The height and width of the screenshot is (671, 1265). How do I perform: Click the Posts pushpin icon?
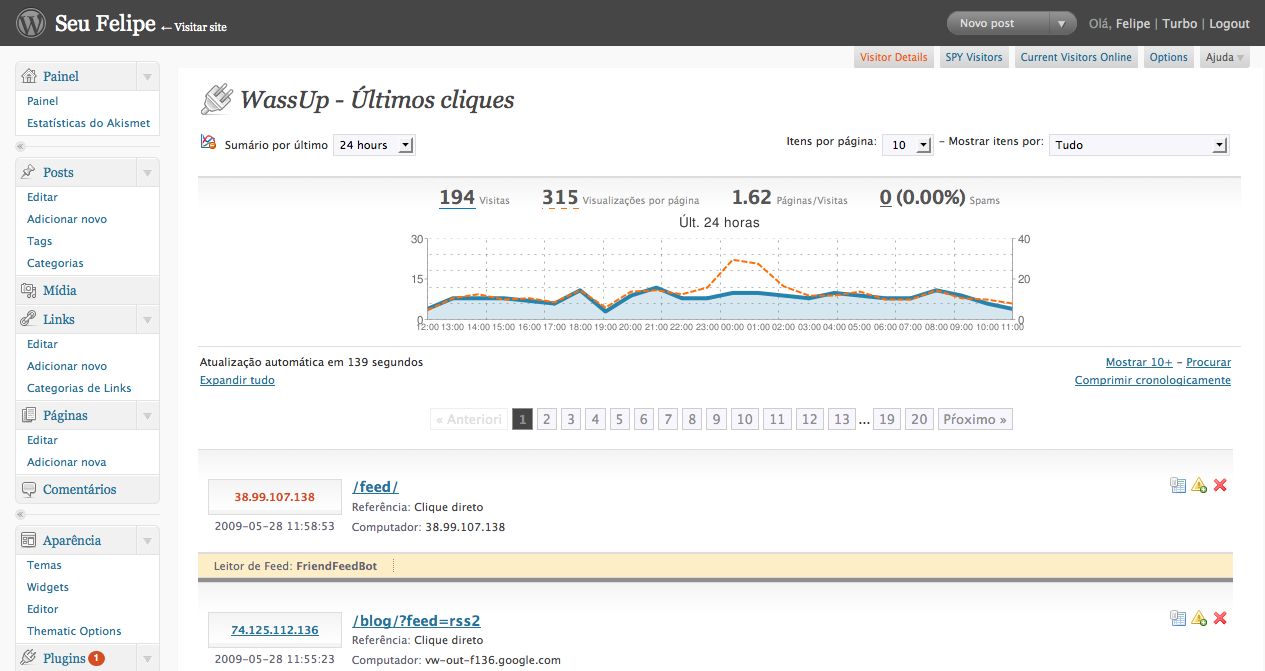[28, 172]
